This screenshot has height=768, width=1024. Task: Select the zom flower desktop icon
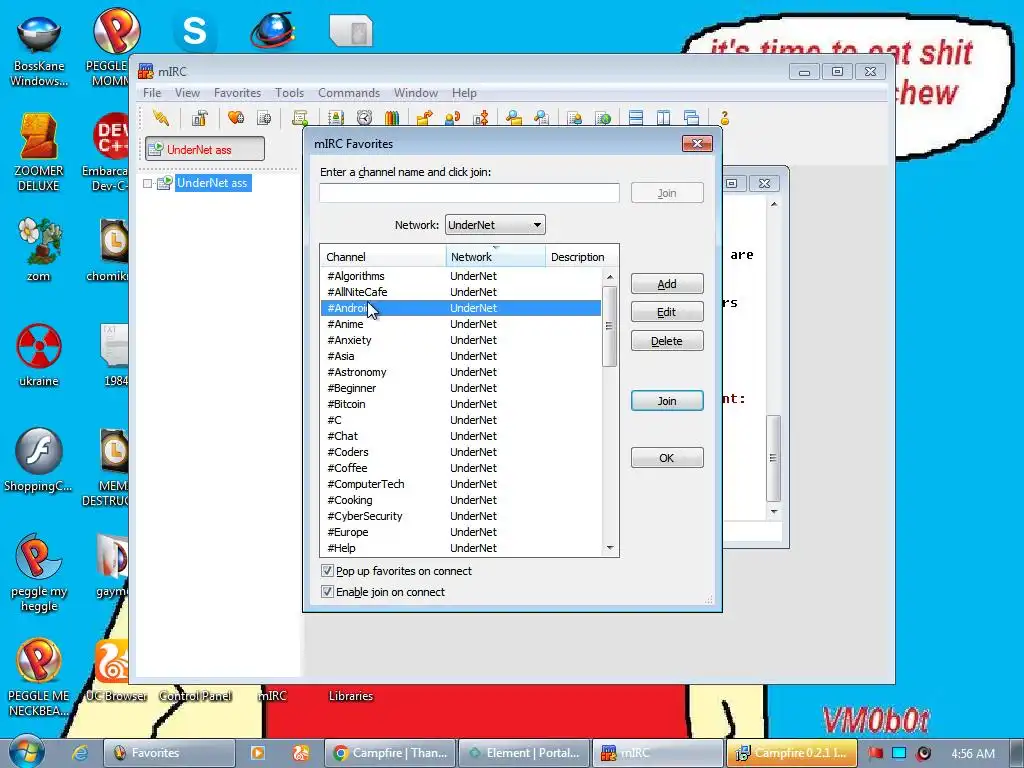point(39,250)
